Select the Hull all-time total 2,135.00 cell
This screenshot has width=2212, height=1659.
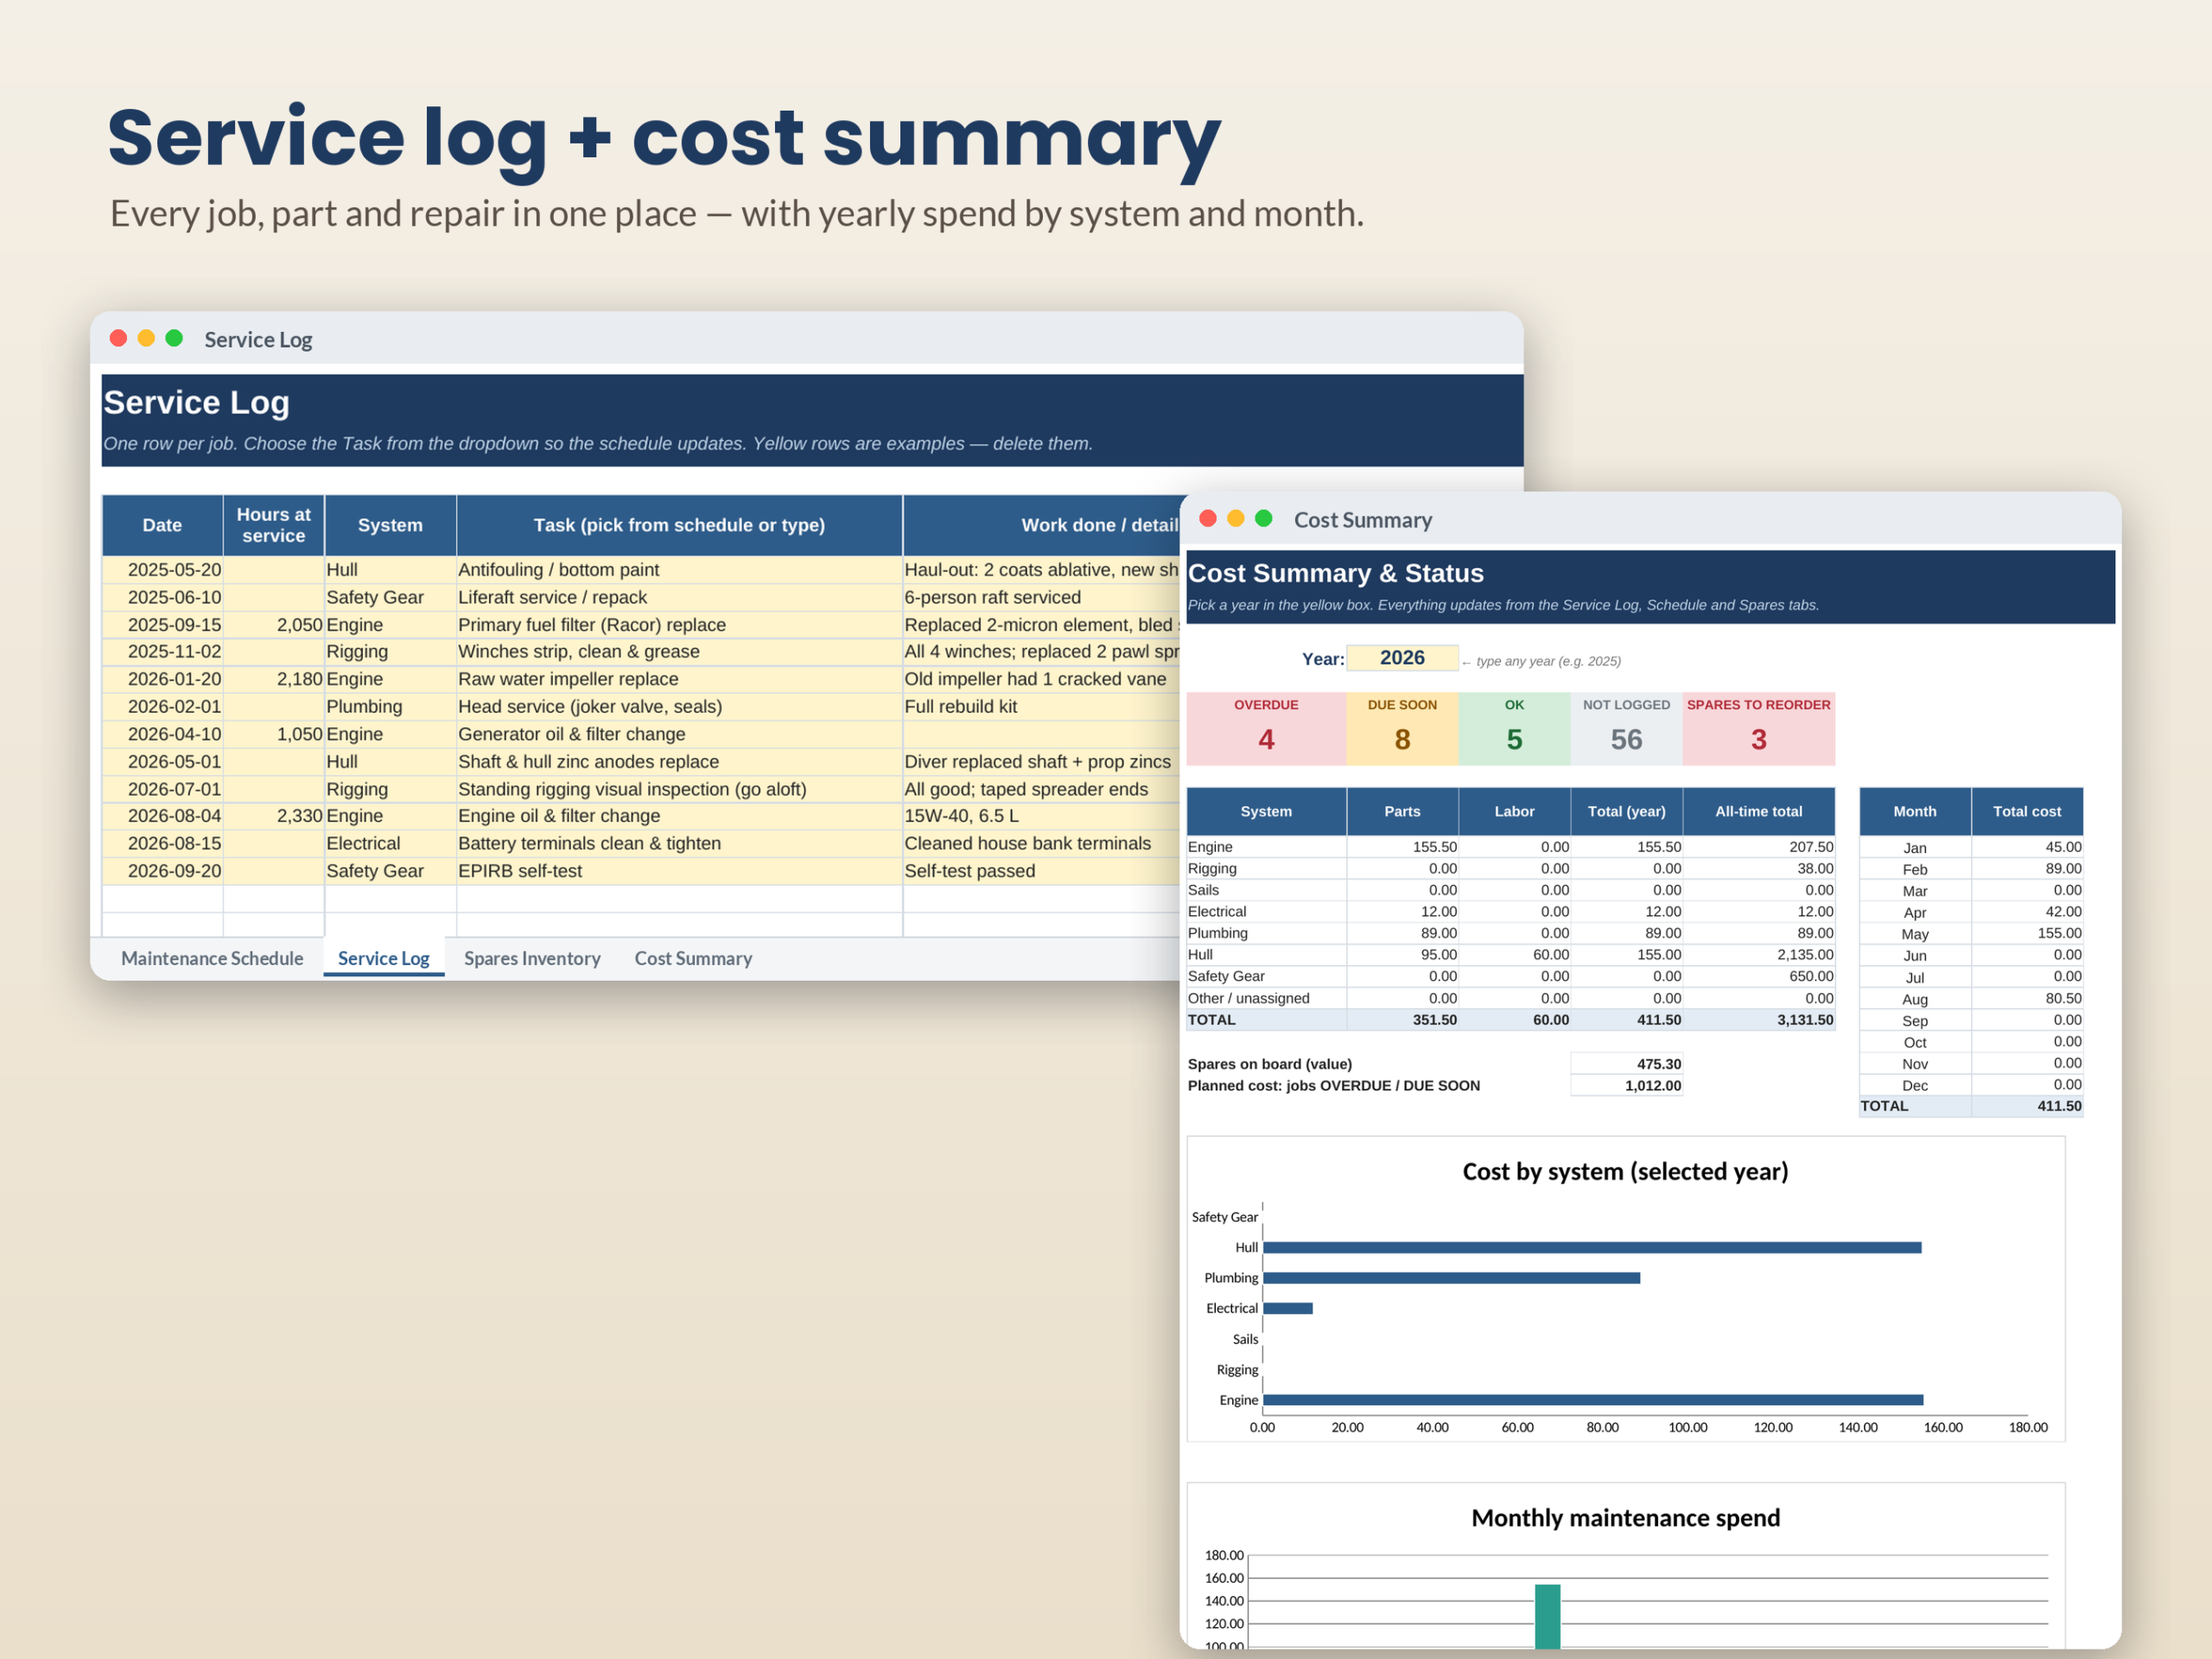1759,955
